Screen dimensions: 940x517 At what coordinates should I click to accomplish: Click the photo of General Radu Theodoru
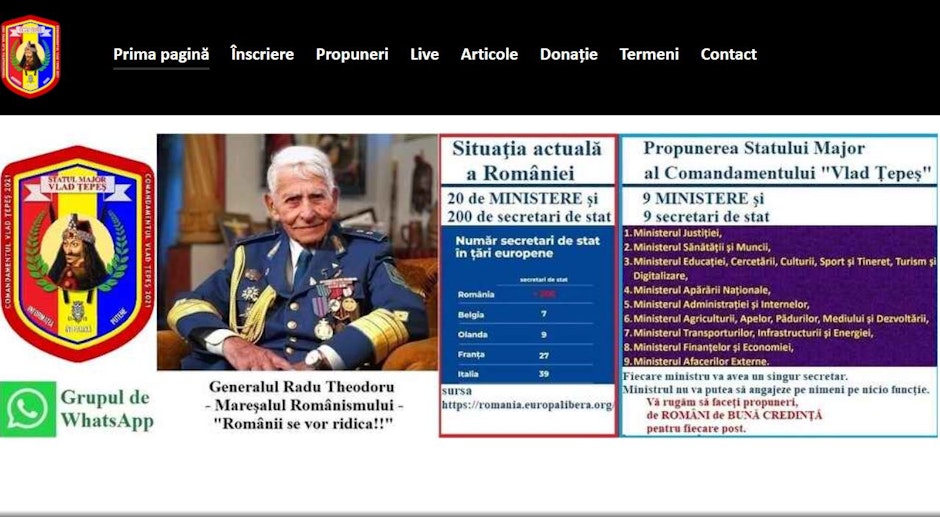pyautogui.click(x=297, y=252)
